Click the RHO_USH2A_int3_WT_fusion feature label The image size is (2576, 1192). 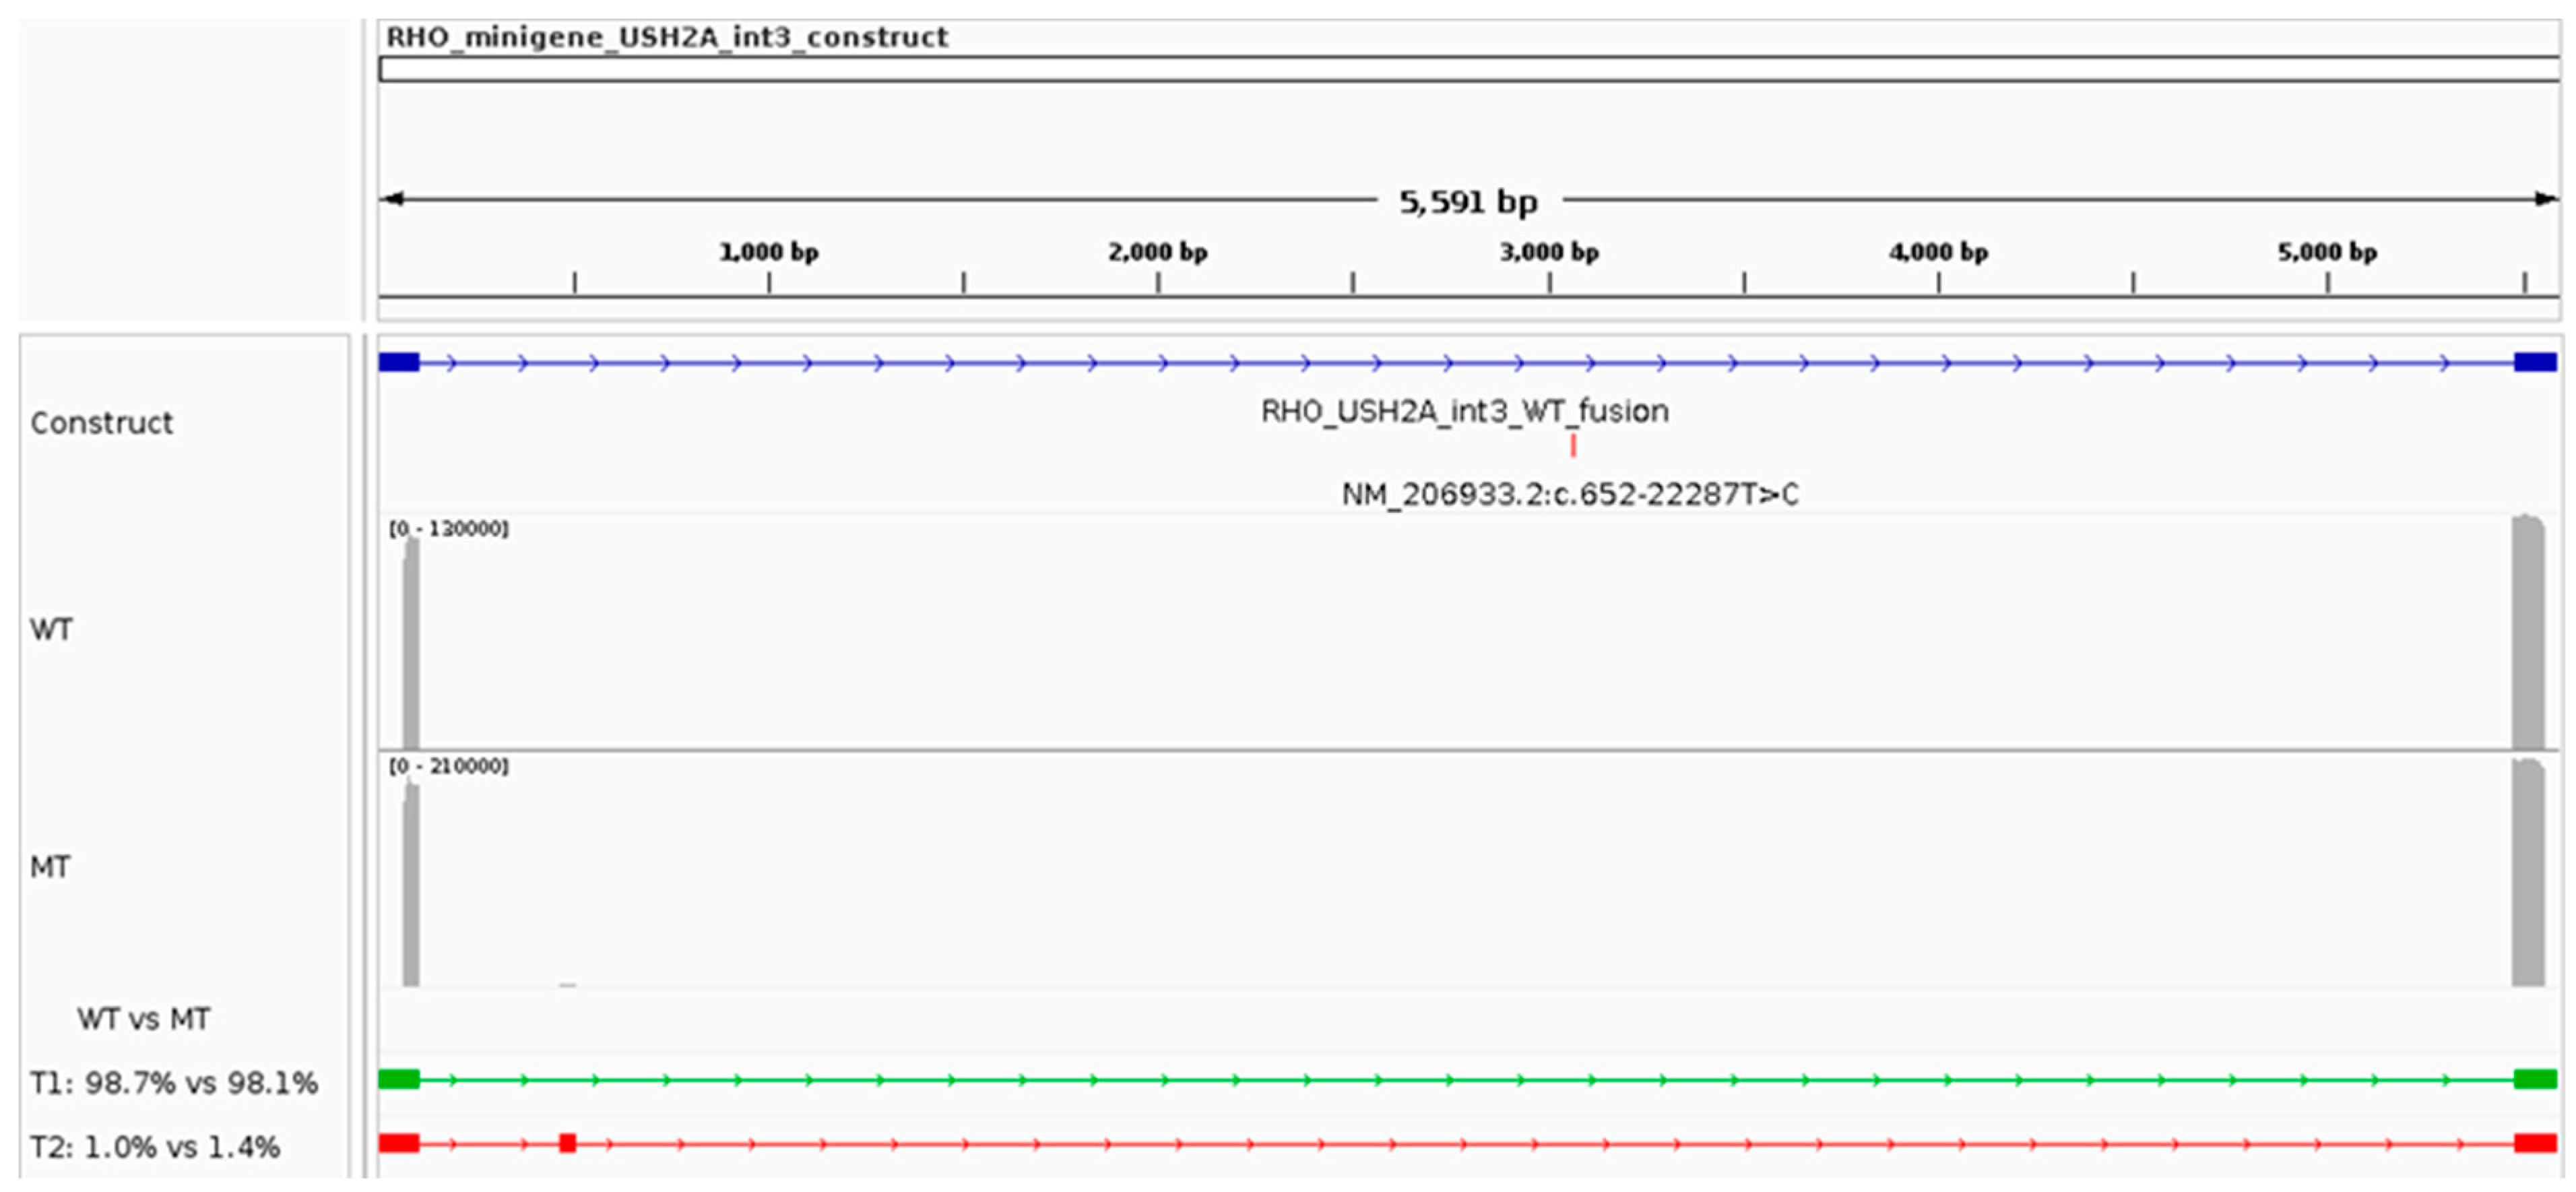(1464, 411)
